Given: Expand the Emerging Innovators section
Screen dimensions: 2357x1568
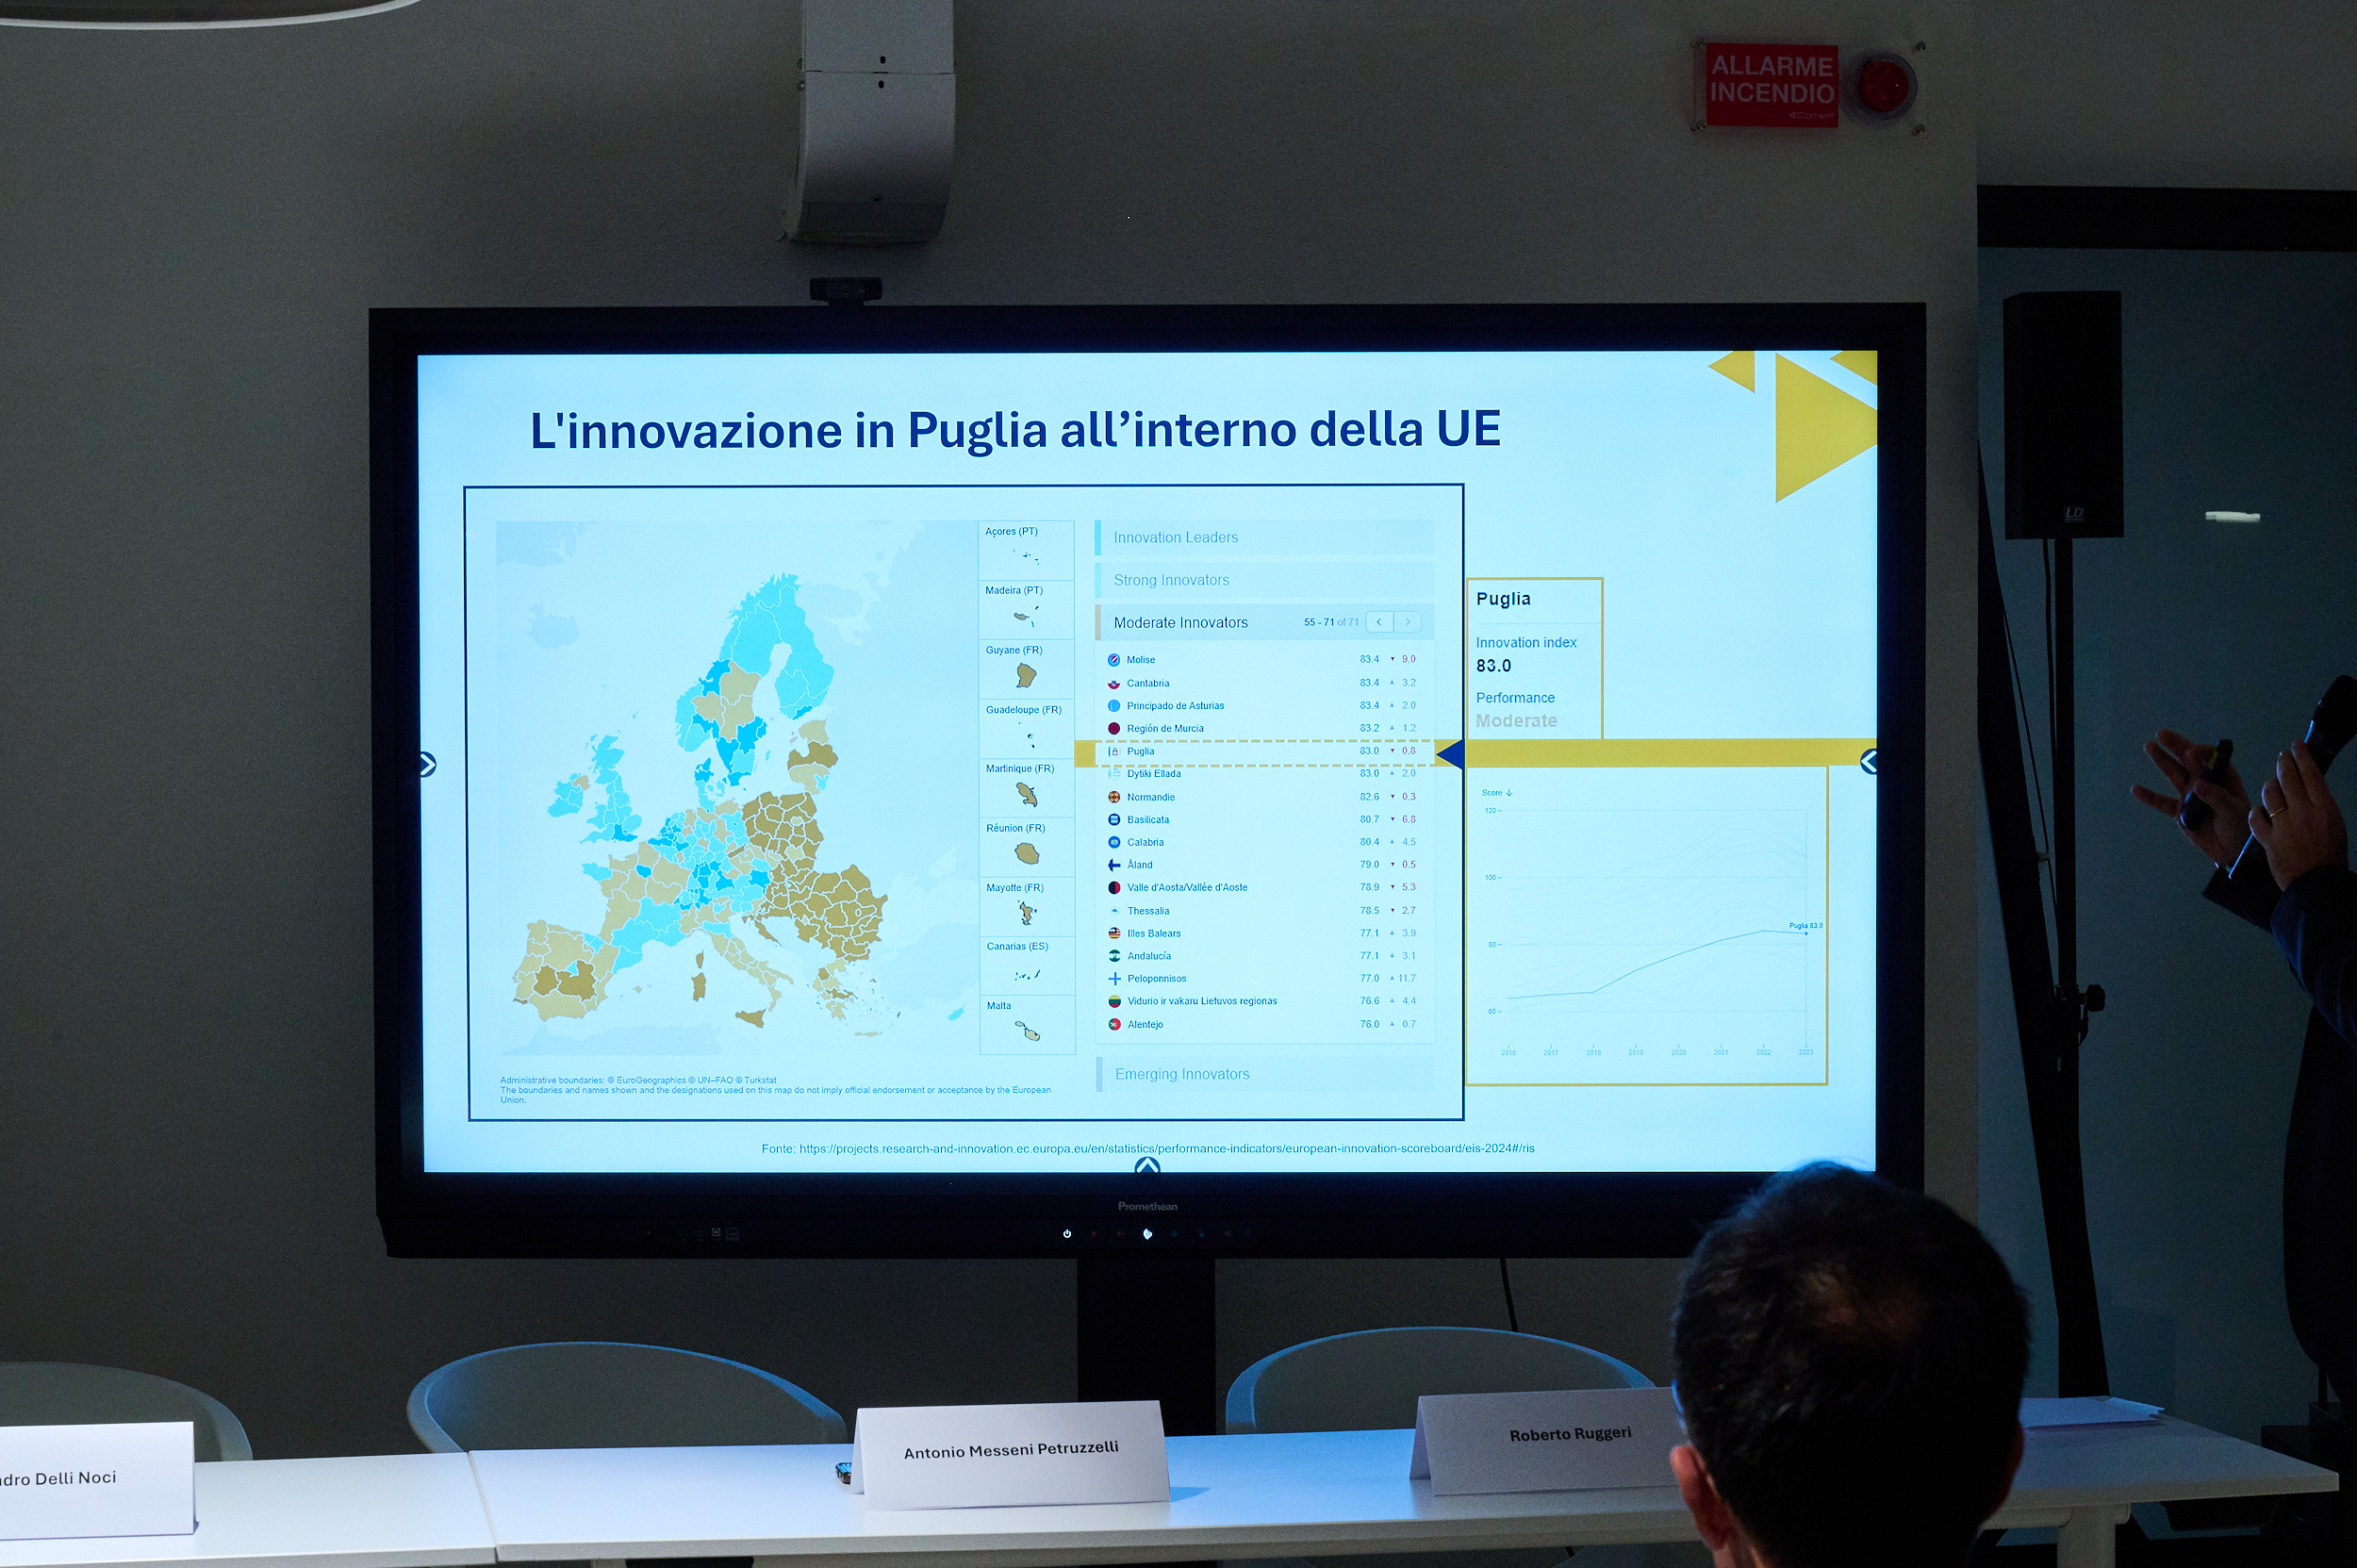Looking at the screenshot, I should coord(1182,1075).
